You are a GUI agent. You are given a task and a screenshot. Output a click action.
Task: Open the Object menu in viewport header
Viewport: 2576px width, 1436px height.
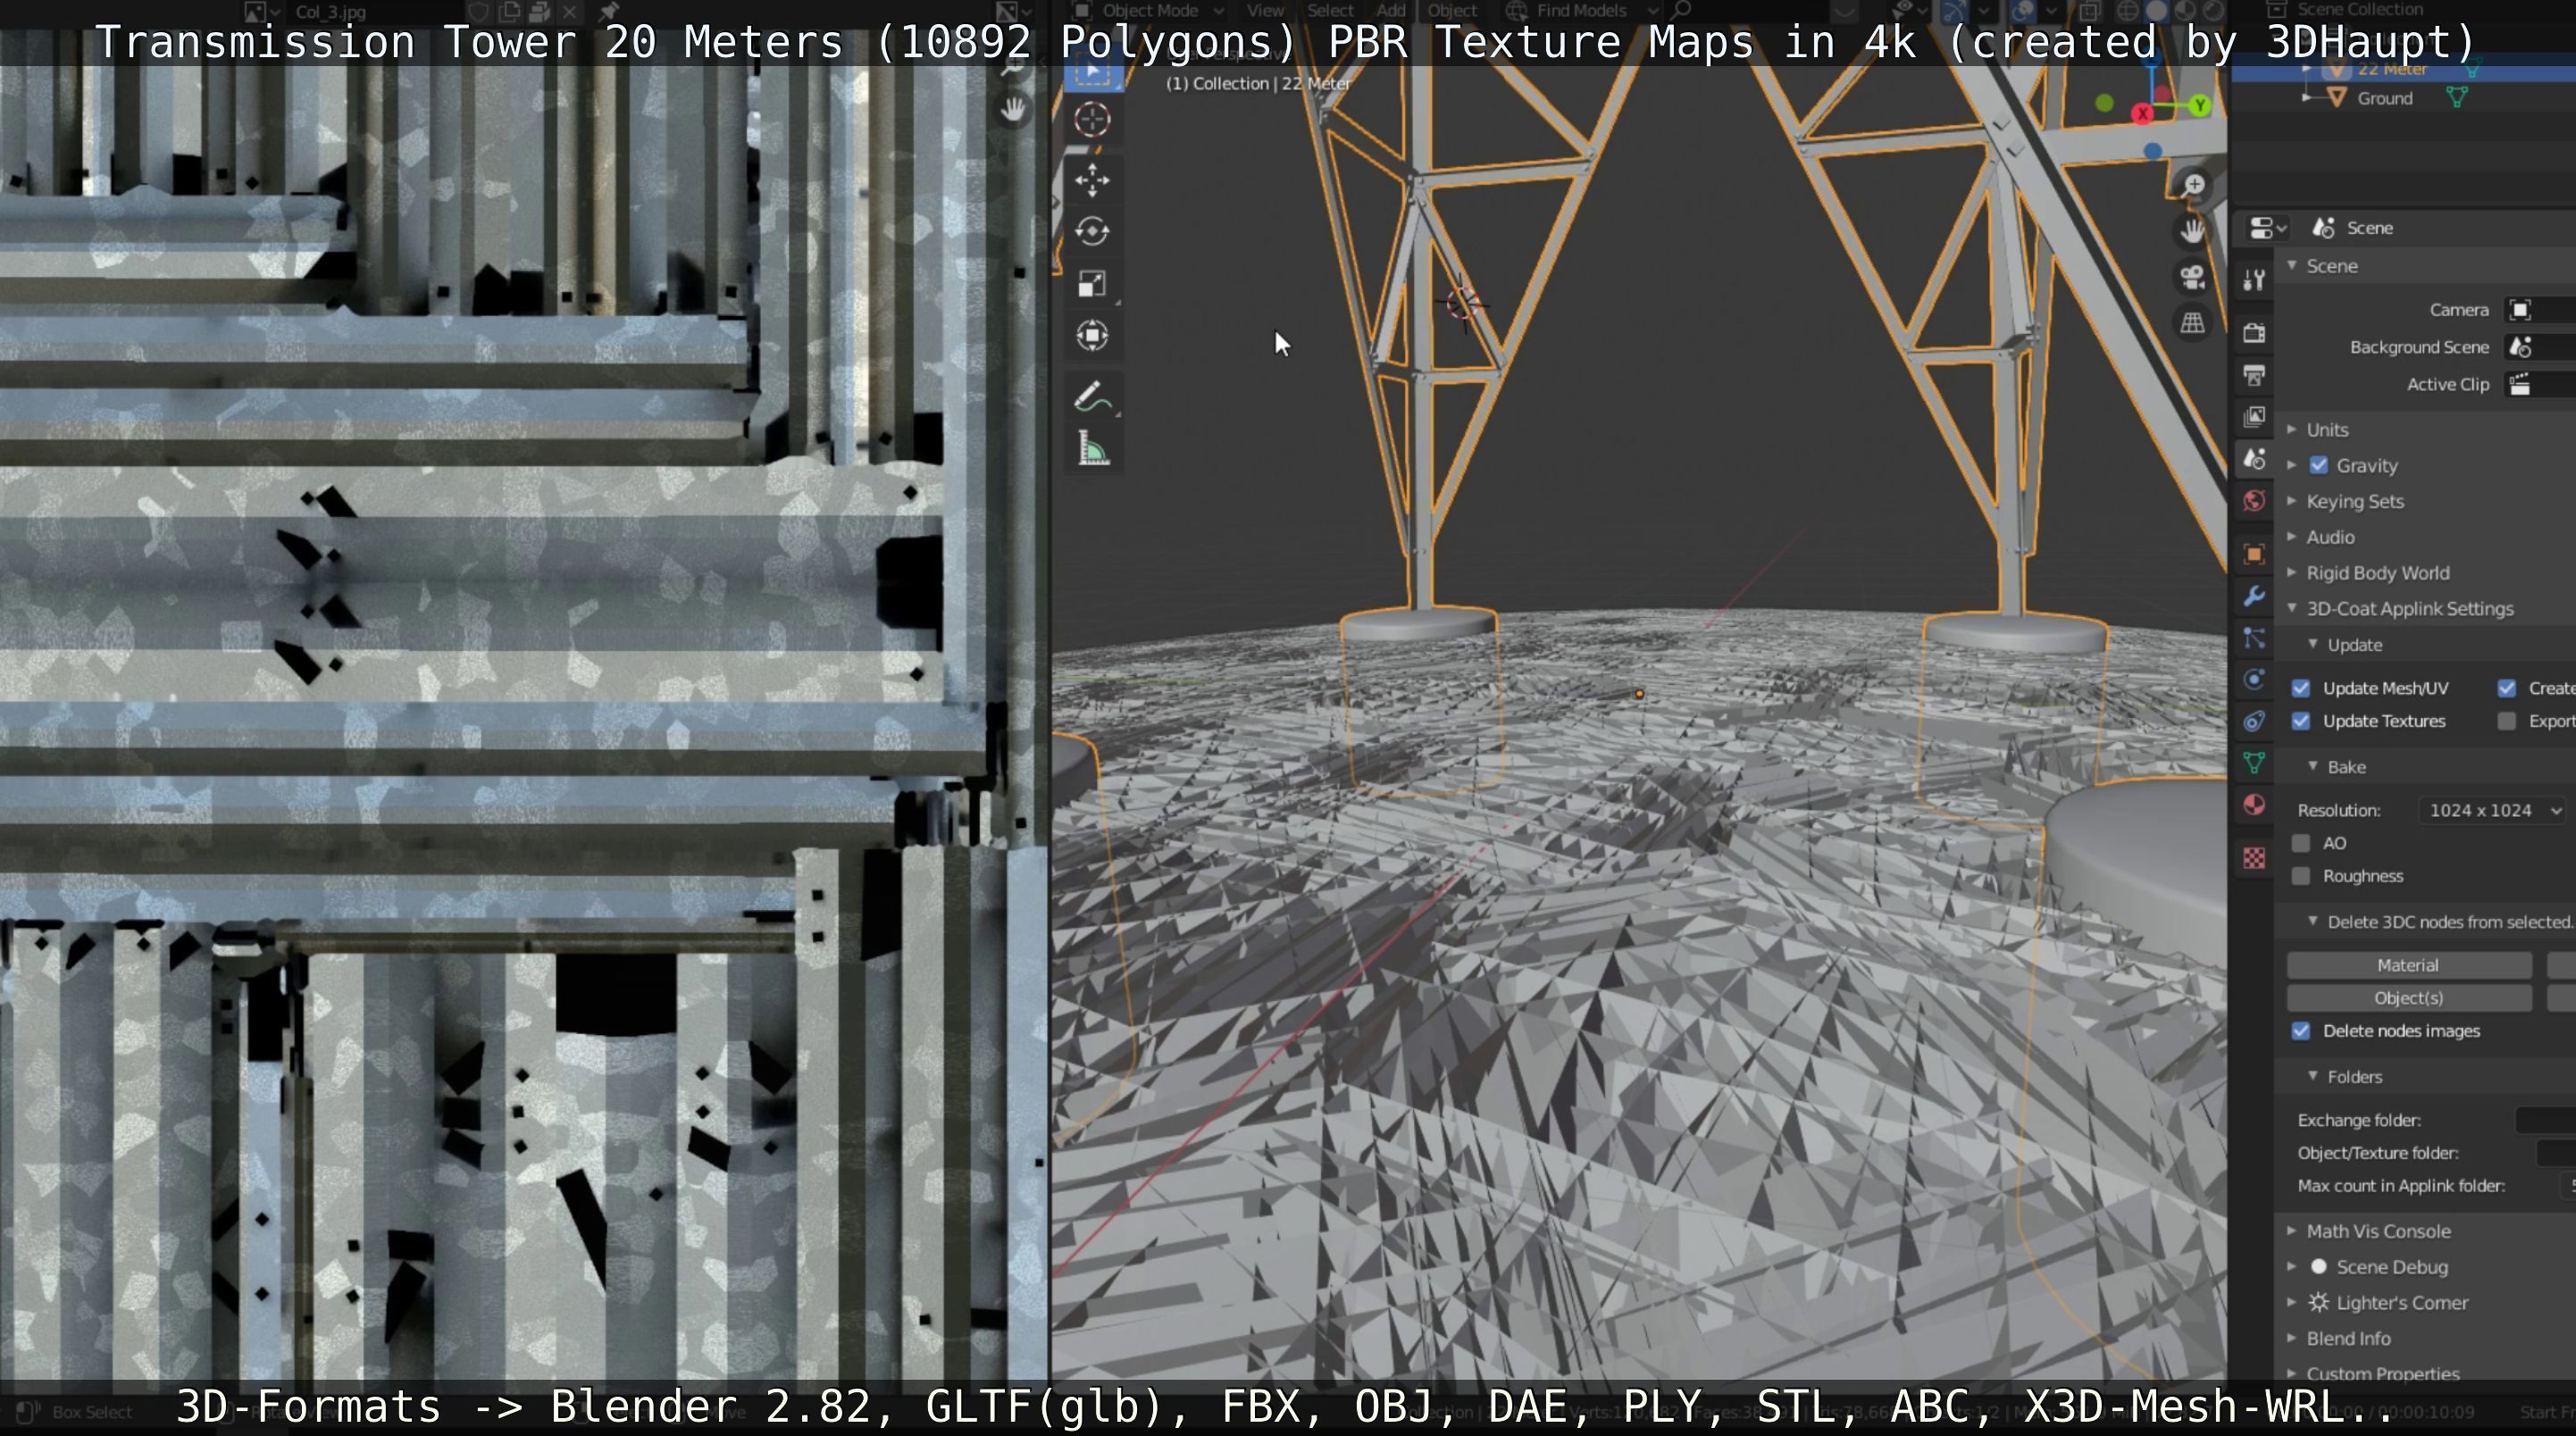[1452, 10]
